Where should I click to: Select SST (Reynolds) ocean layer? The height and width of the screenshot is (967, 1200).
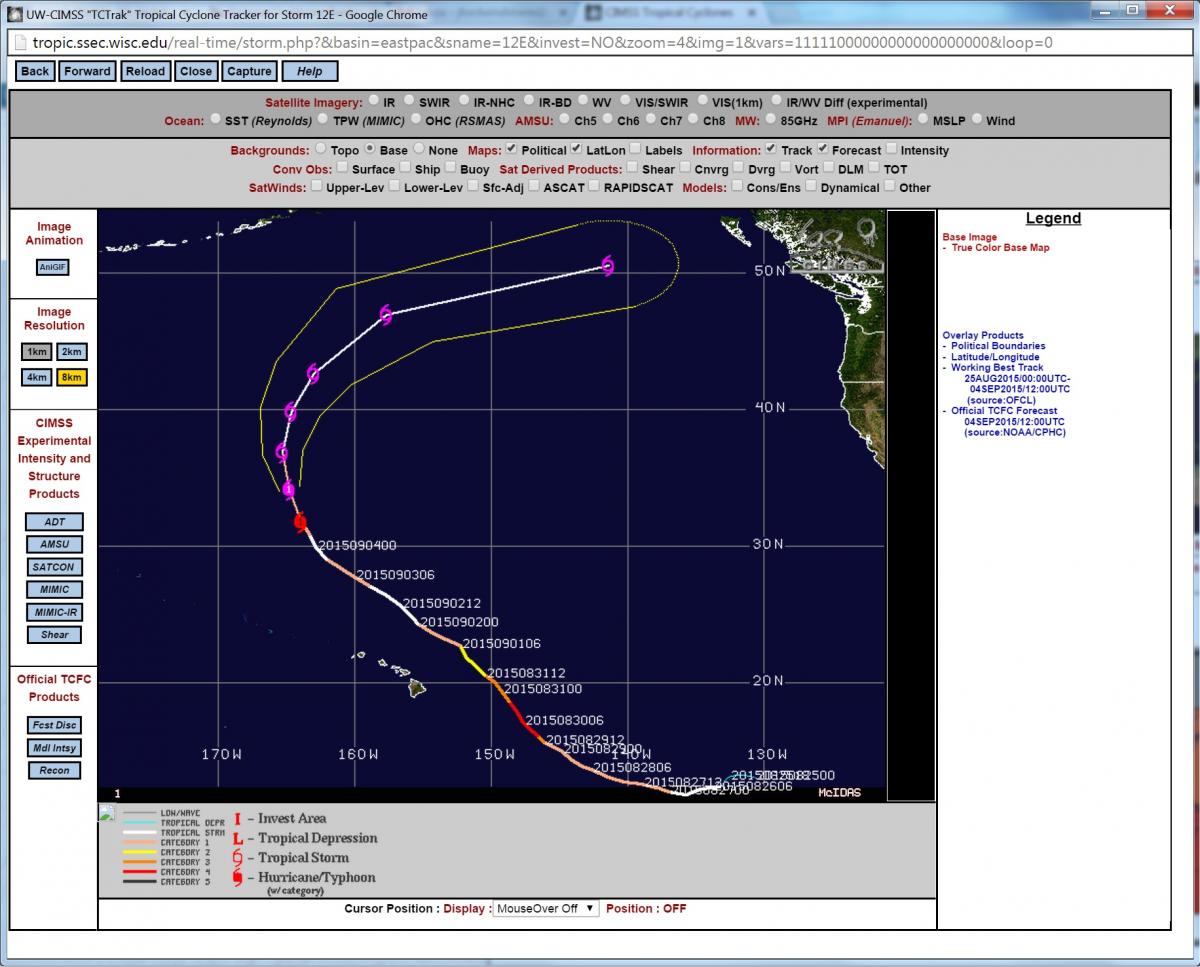click(x=215, y=119)
